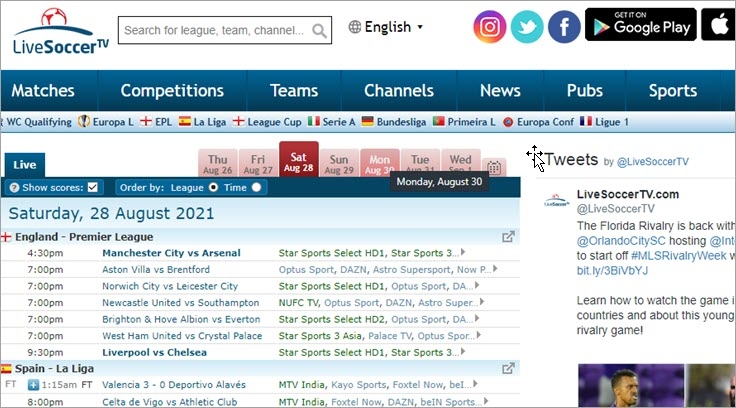Open the Instagram social icon
The image size is (736, 408).
tap(490, 27)
